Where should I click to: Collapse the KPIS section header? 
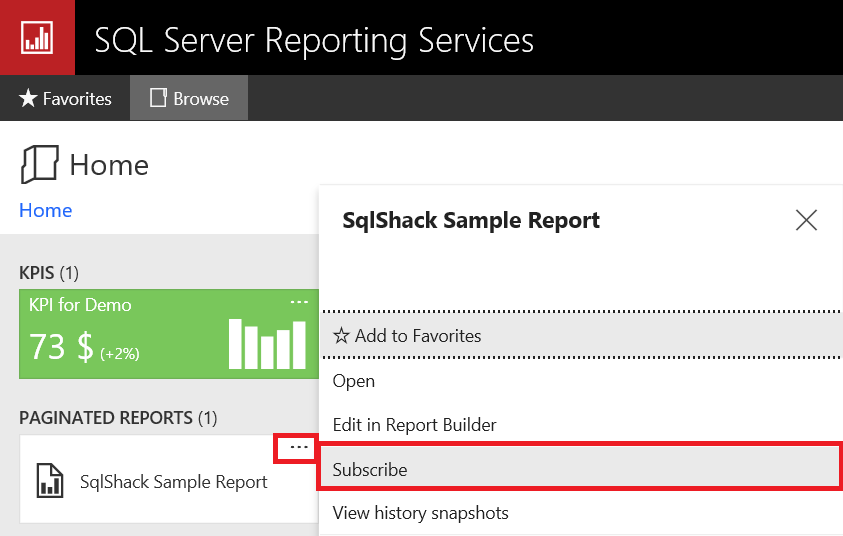point(49,272)
